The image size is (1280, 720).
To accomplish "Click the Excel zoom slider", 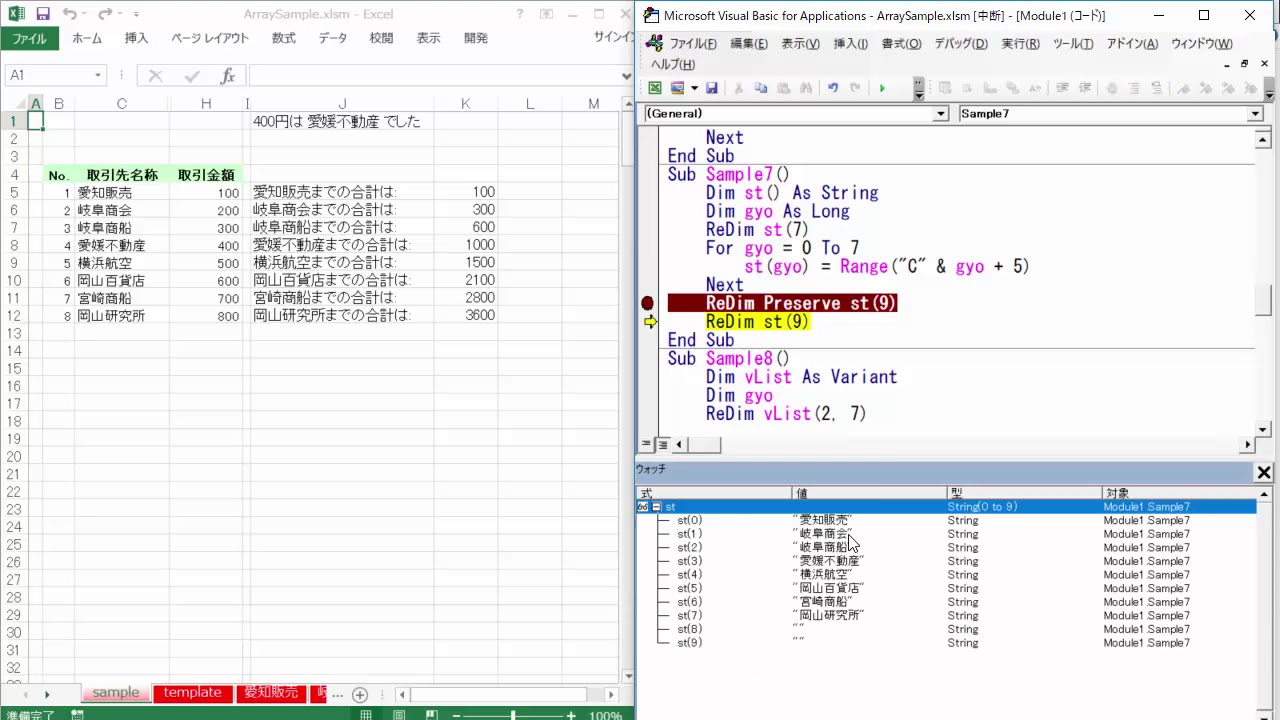I will pyautogui.click(x=513, y=715).
